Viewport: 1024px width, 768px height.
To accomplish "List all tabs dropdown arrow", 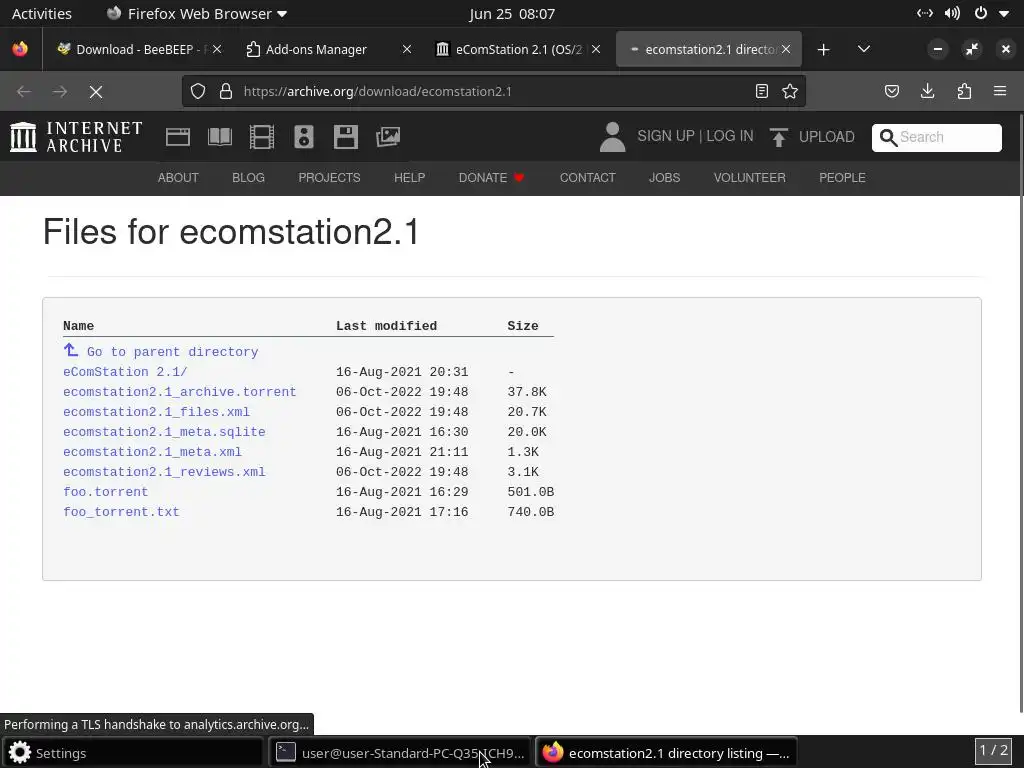I will [x=863, y=49].
